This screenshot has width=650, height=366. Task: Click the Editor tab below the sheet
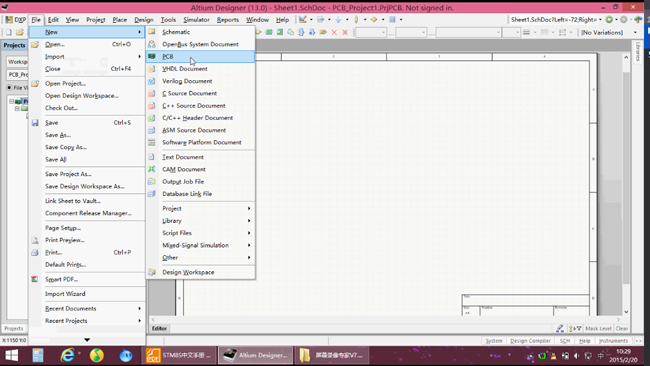coord(159,329)
